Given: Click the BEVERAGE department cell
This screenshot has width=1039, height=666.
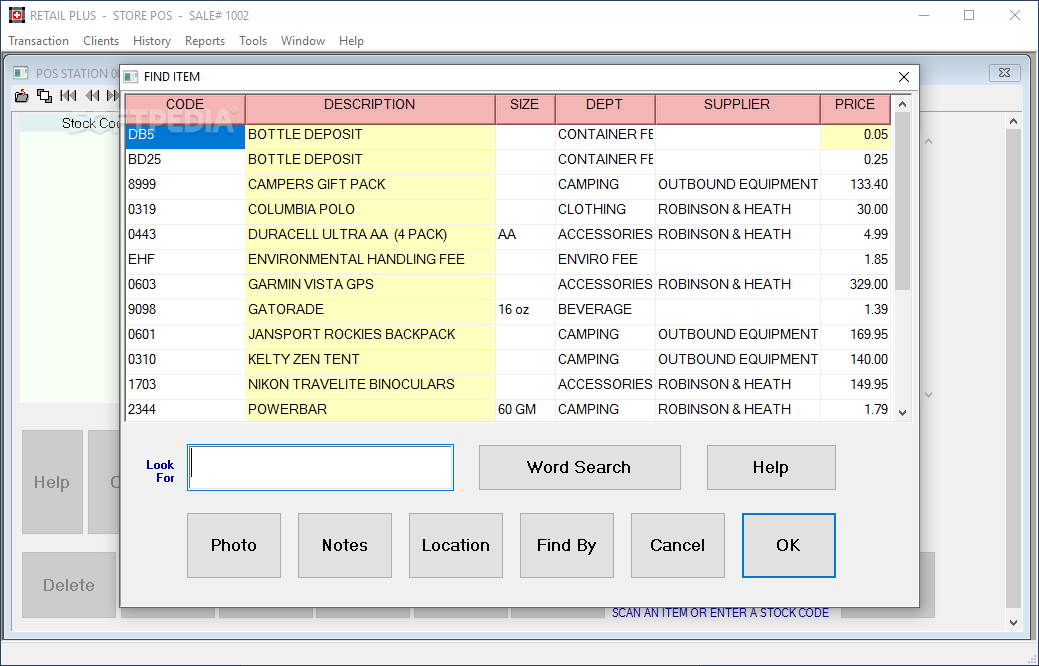Looking at the screenshot, I should point(605,309).
